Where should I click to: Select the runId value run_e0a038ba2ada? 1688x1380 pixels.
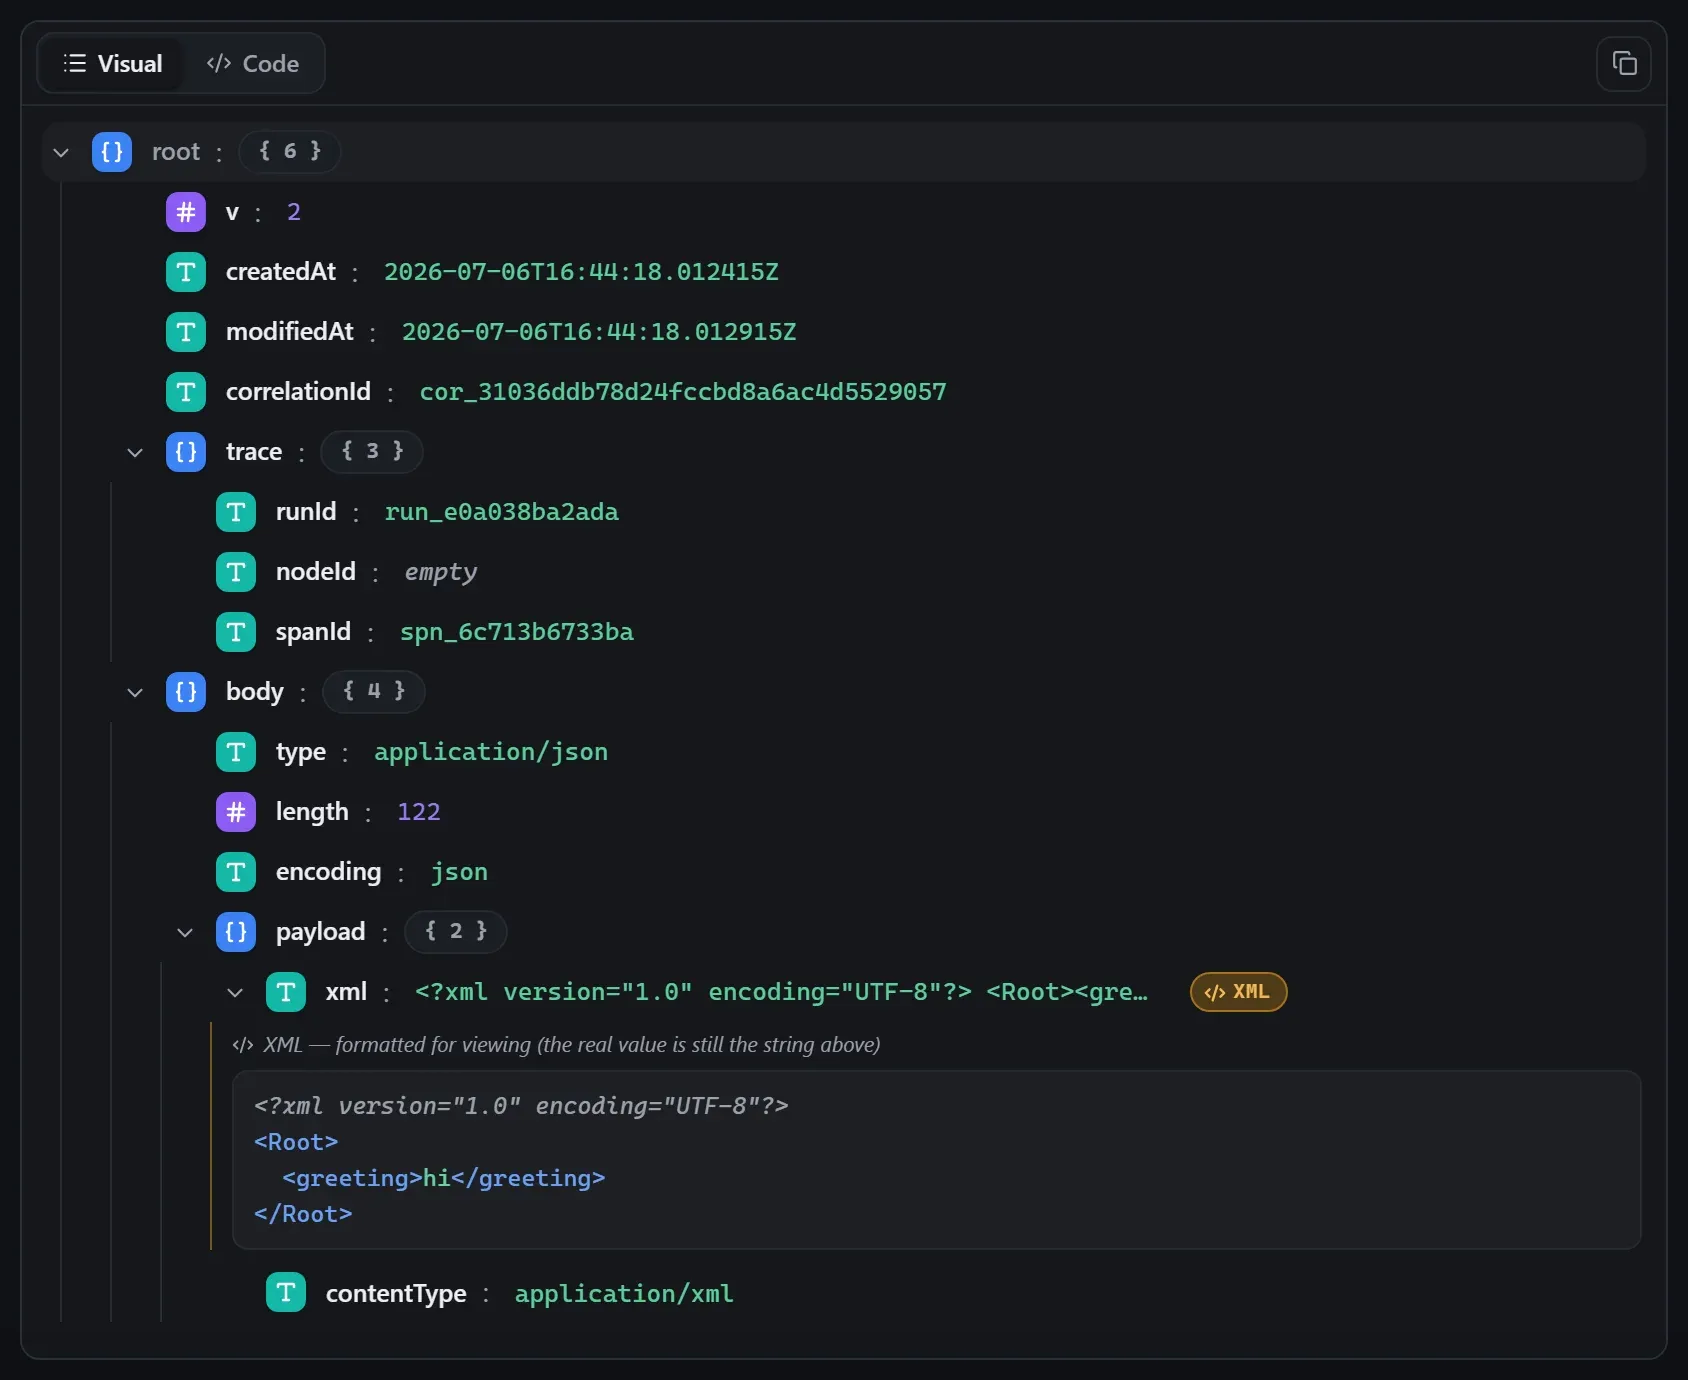[502, 512]
